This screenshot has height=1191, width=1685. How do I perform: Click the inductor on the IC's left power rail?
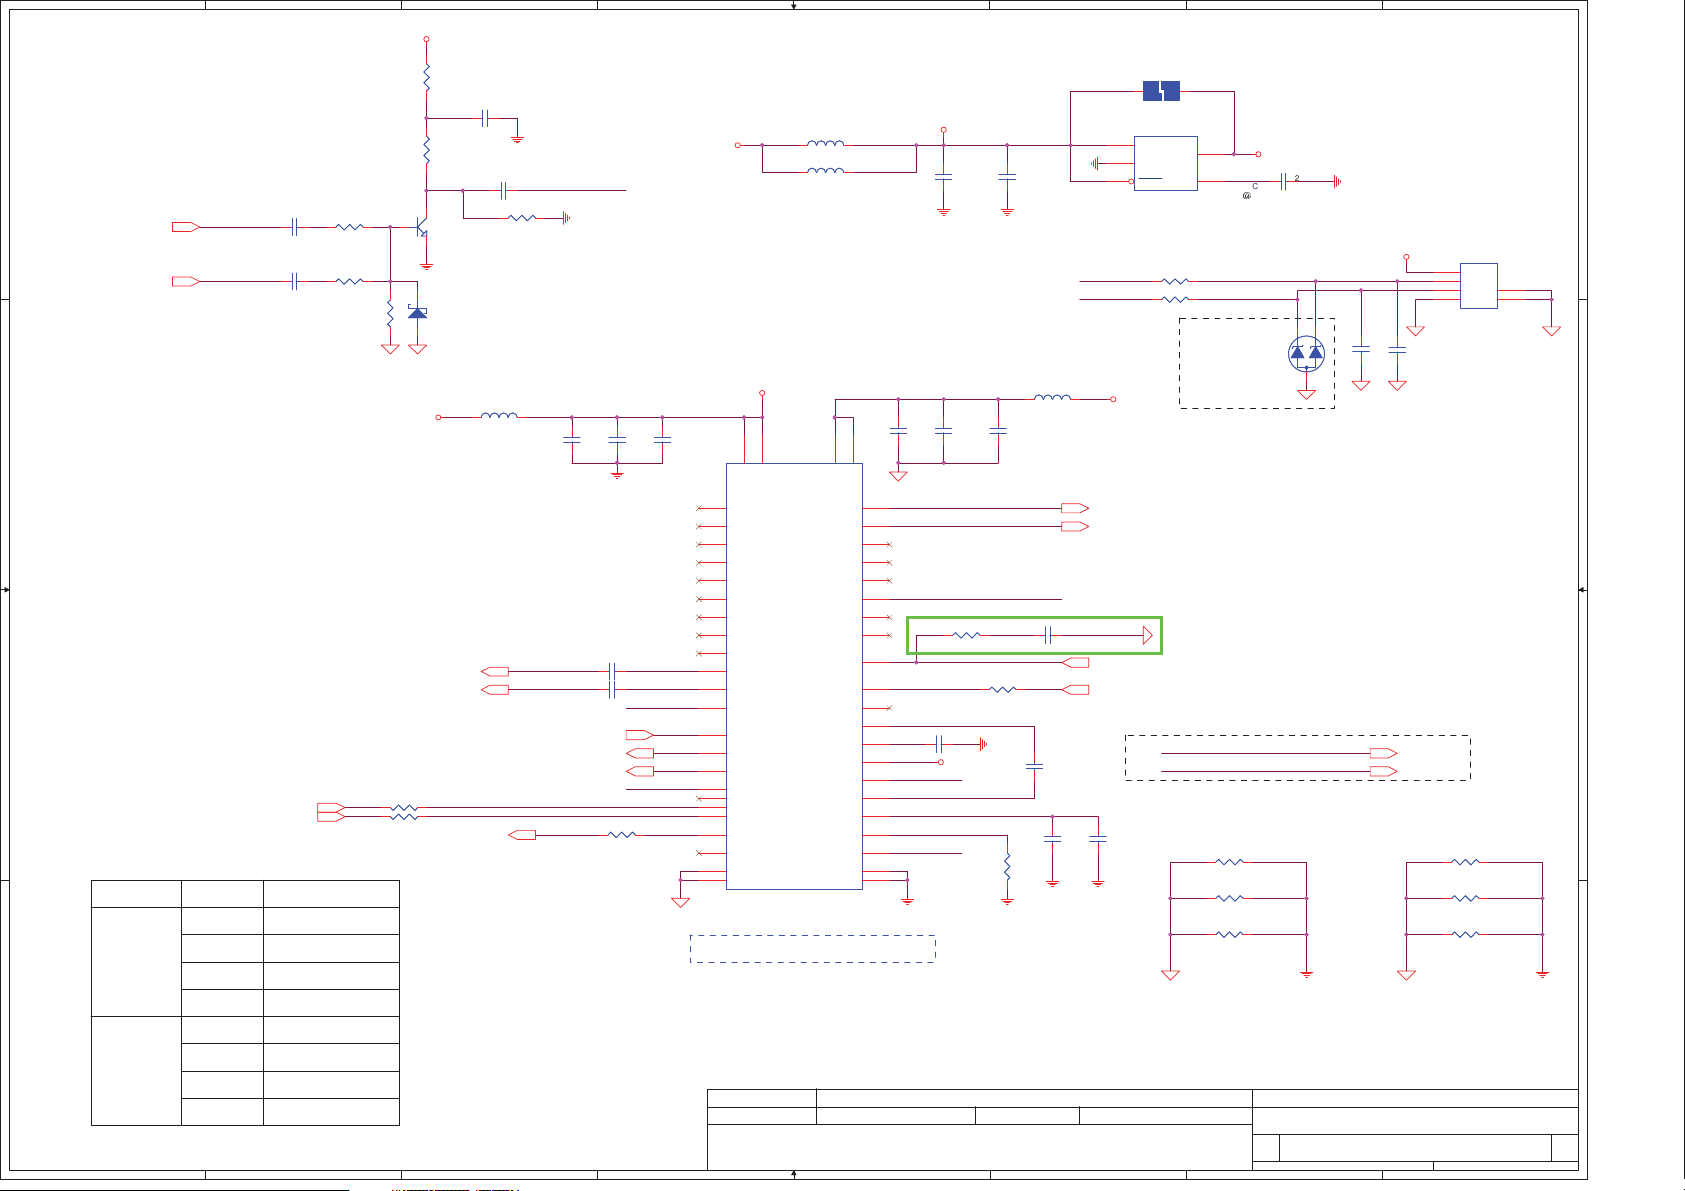click(499, 417)
